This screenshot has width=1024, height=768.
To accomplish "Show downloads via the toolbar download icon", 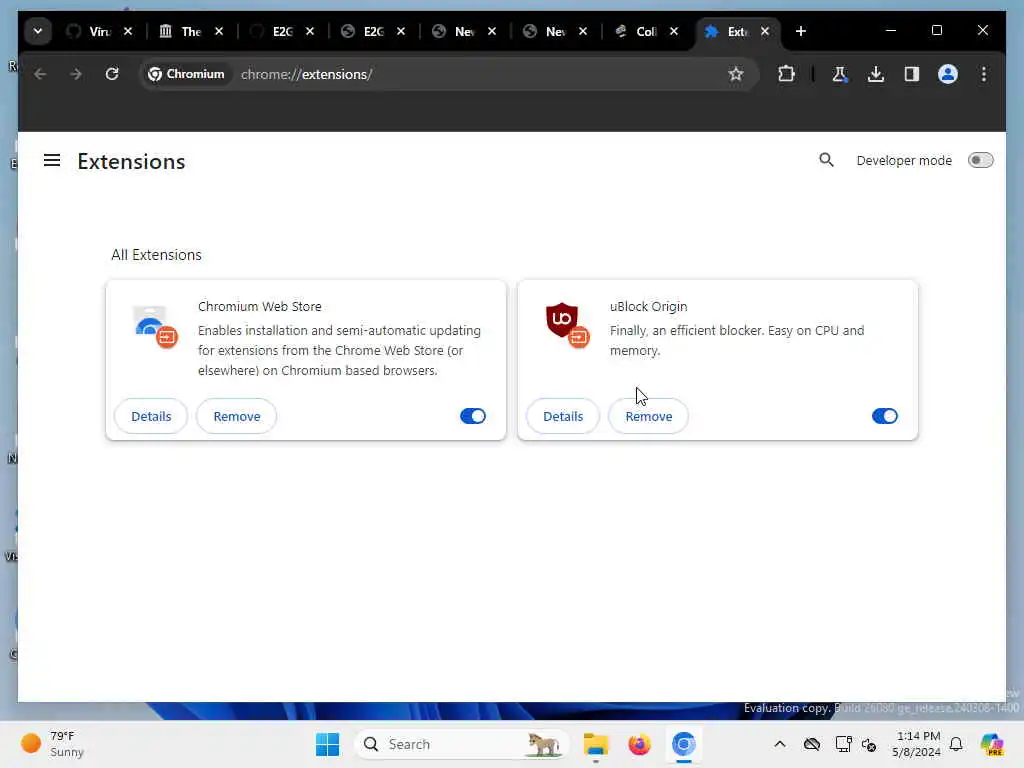I will (876, 74).
